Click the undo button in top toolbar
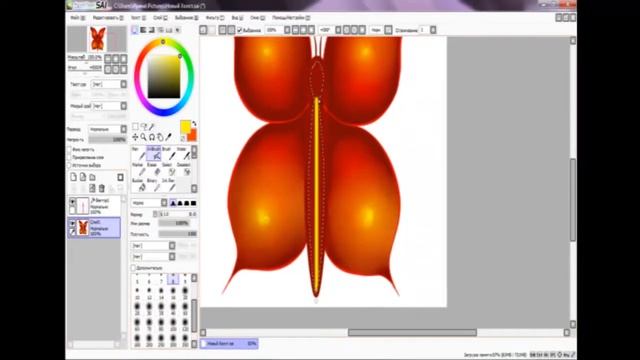The height and width of the screenshot is (360, 640). click(x=203, y=30)
